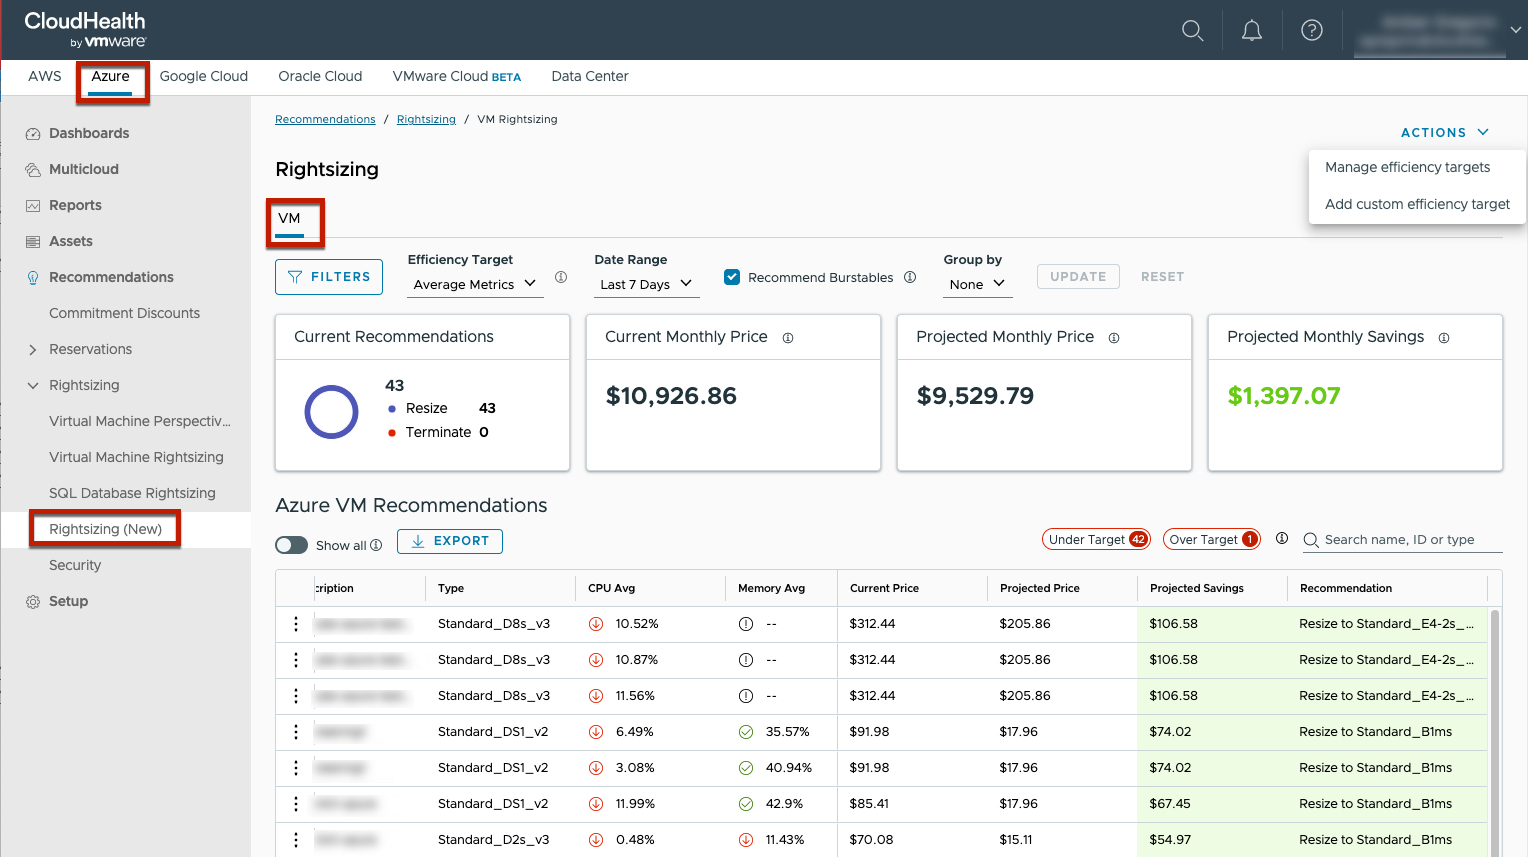Open the Efficiency Target dropdown
Screen dimensions: 1528x857
pyautogui.click(x=475, y=284)
